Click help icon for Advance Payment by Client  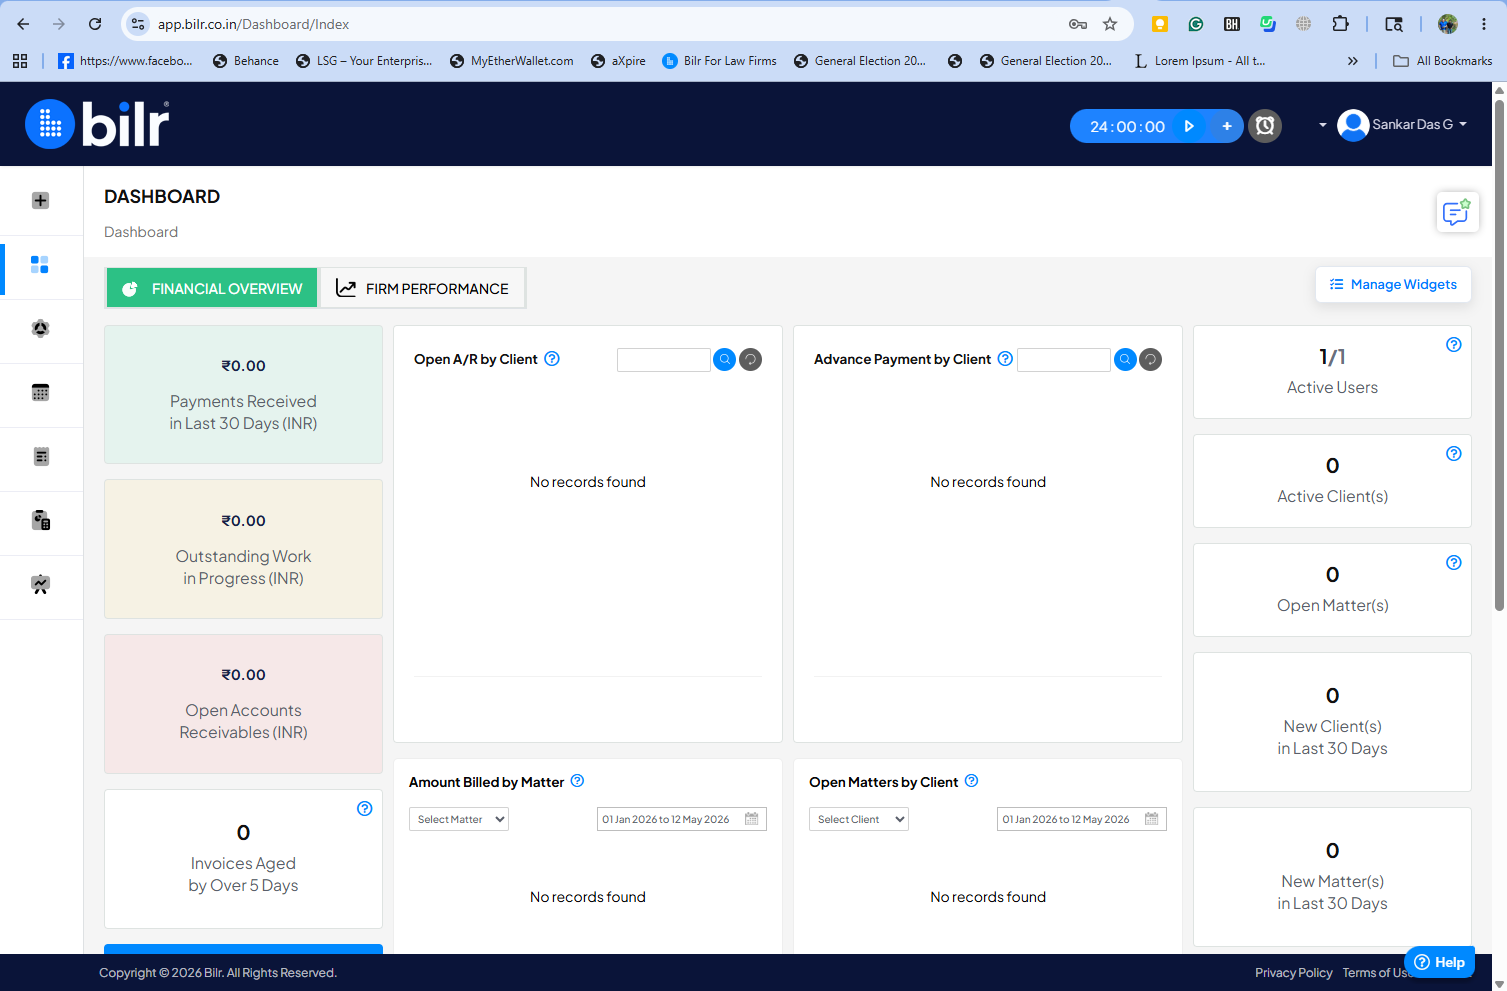[x=1005, y=359]
